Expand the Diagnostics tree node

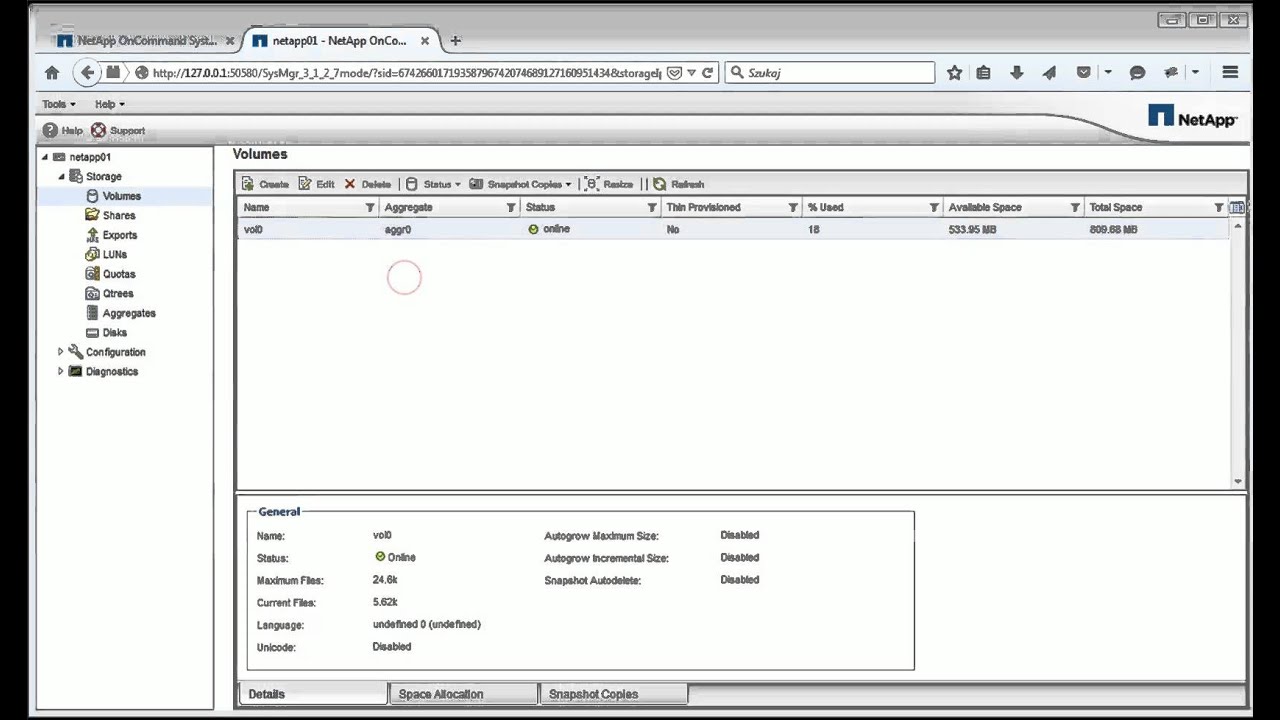point(61,371)
